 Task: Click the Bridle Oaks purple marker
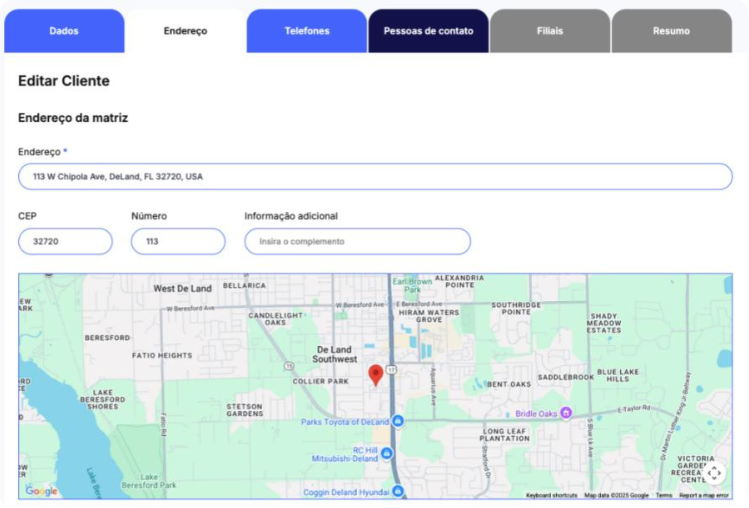tap(566, 413)
